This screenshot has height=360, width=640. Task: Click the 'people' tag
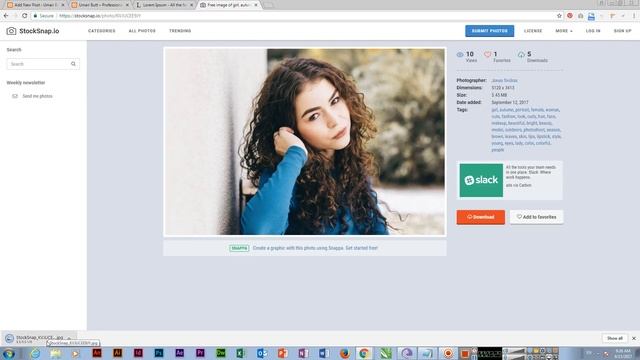497,150
